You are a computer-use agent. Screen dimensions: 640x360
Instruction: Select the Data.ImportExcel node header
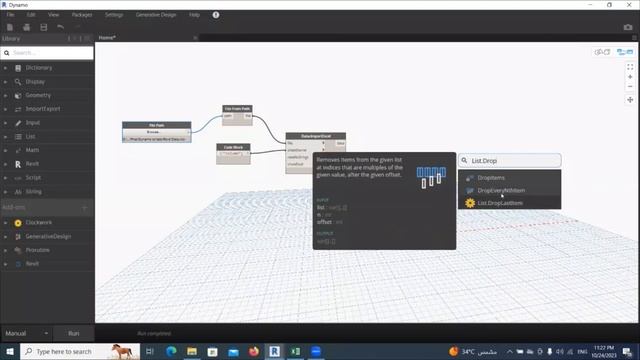pos(316,136)
